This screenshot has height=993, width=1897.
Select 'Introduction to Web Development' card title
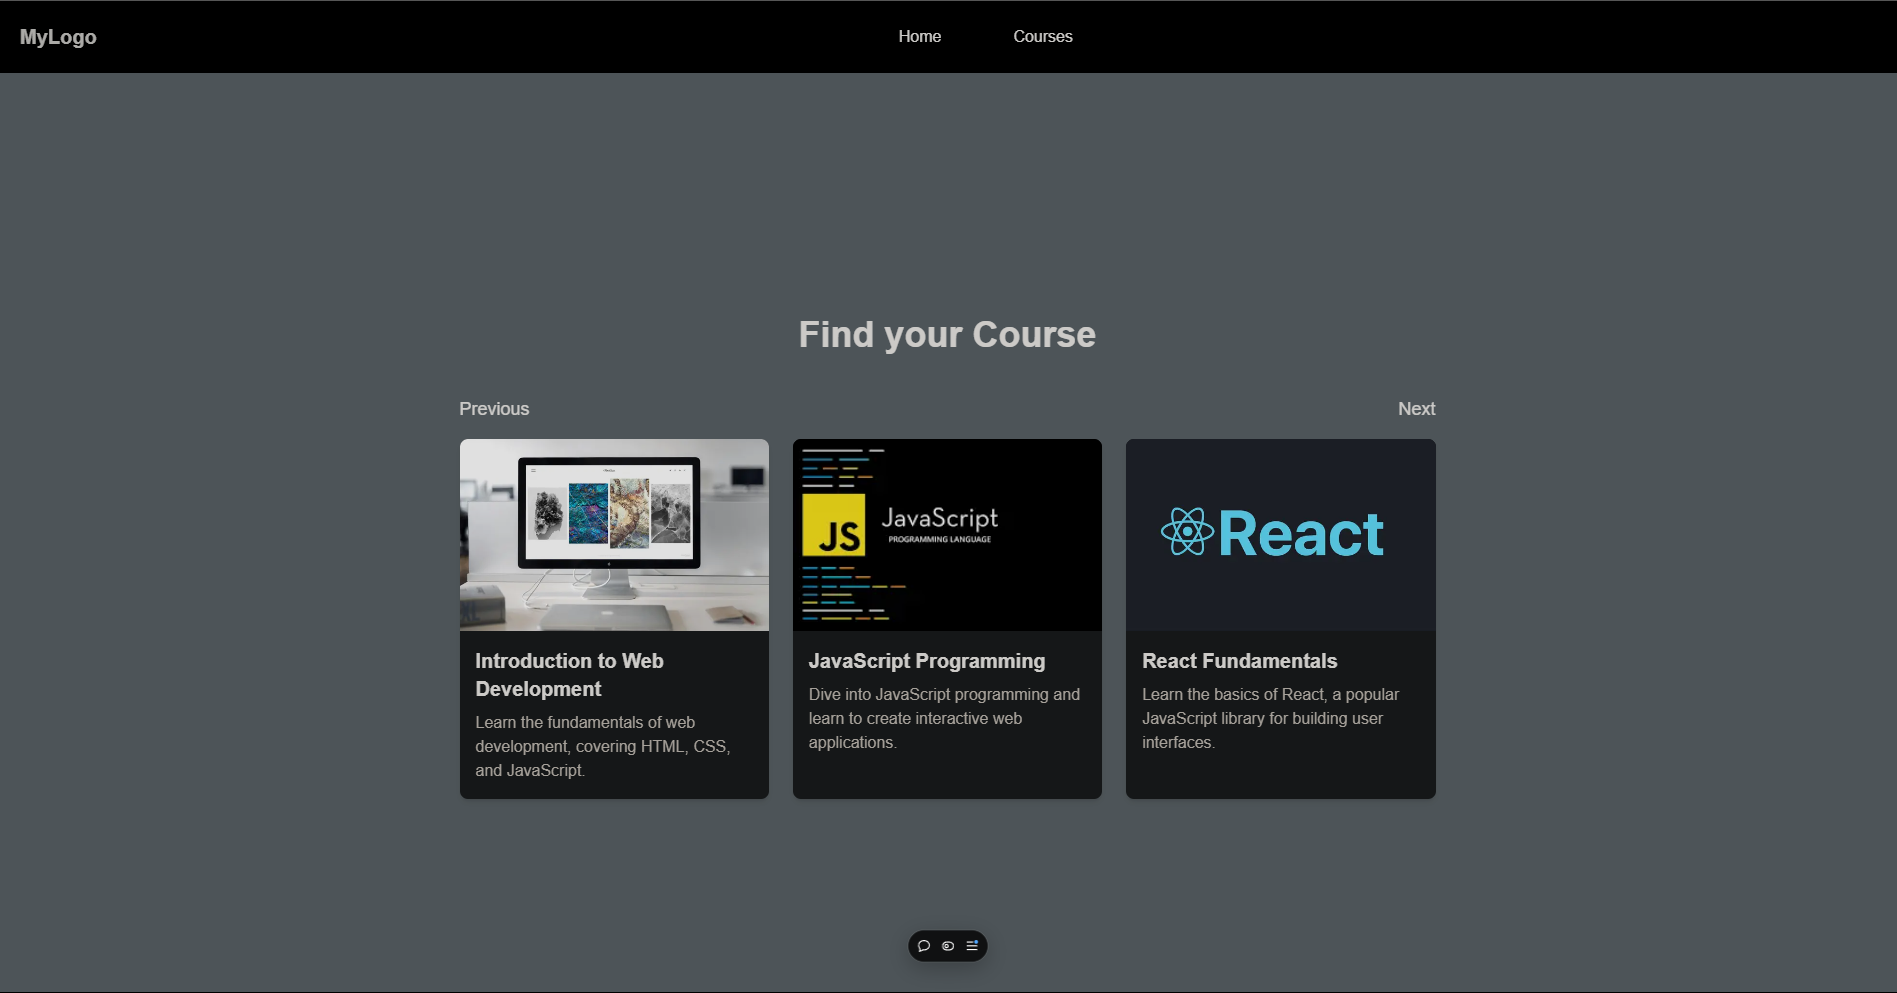(x=569, y=675)
